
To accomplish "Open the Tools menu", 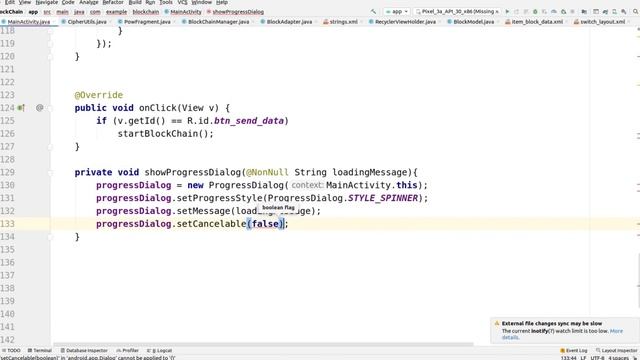I will 166,2.
